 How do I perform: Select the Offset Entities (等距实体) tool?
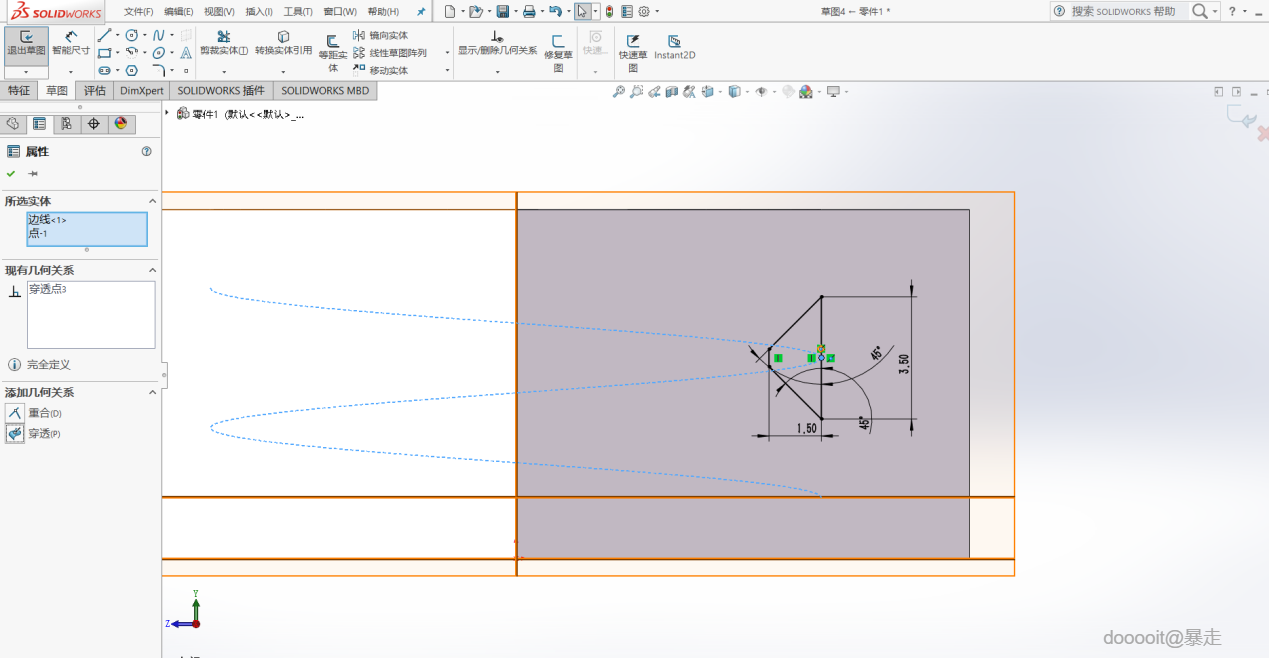coord(333,50)
